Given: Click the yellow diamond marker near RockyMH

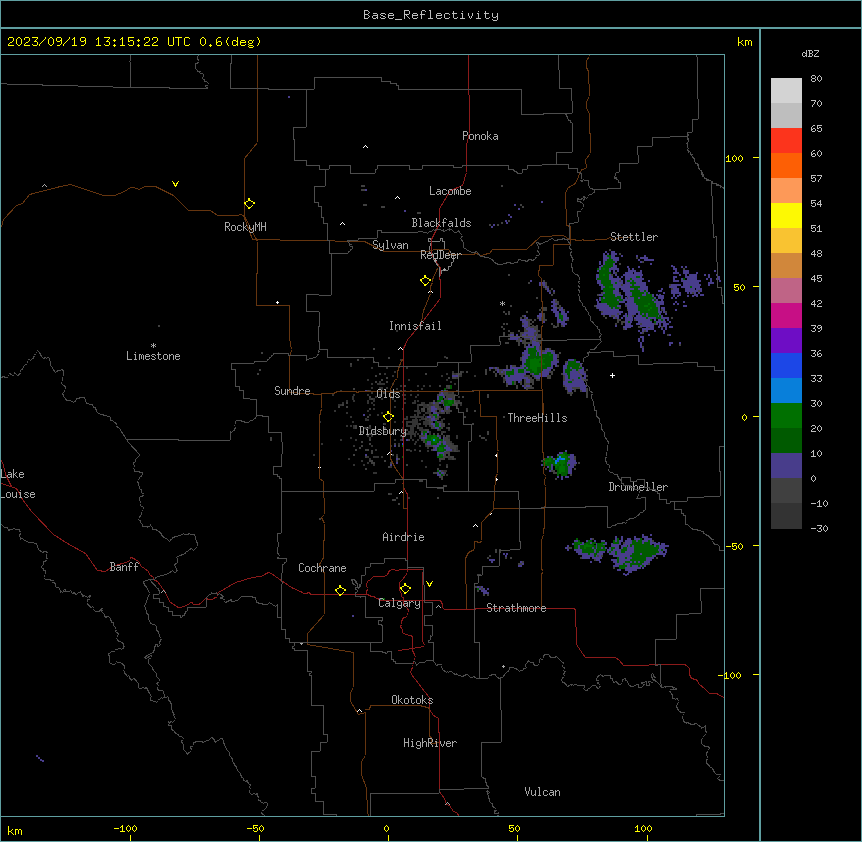Looking at the screenshot, I should [249, 204].
